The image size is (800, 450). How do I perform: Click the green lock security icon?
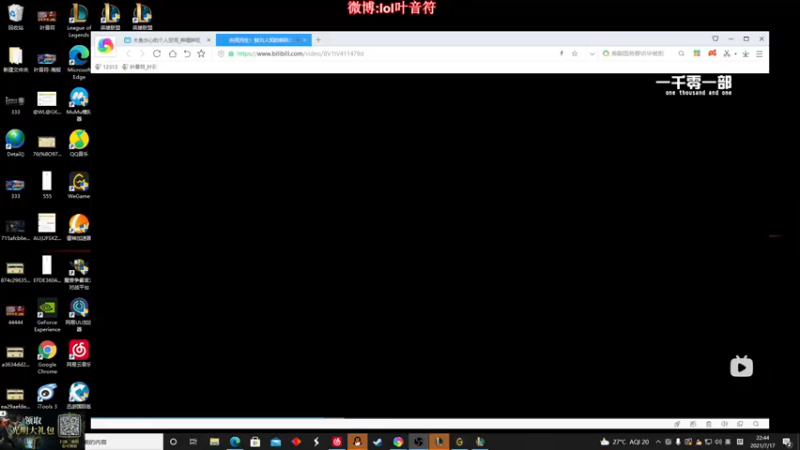pyautogui.click(x=231, y=54)
